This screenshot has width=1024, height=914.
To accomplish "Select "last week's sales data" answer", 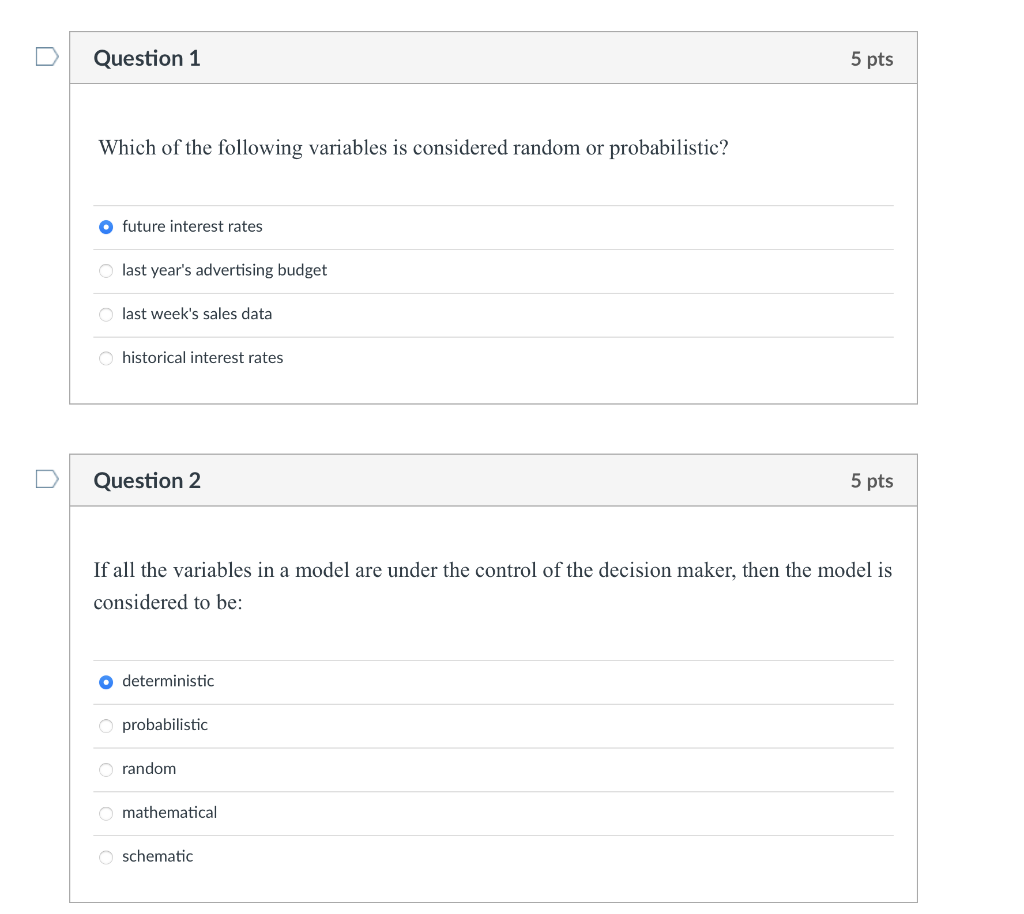I will click(106, 315).
